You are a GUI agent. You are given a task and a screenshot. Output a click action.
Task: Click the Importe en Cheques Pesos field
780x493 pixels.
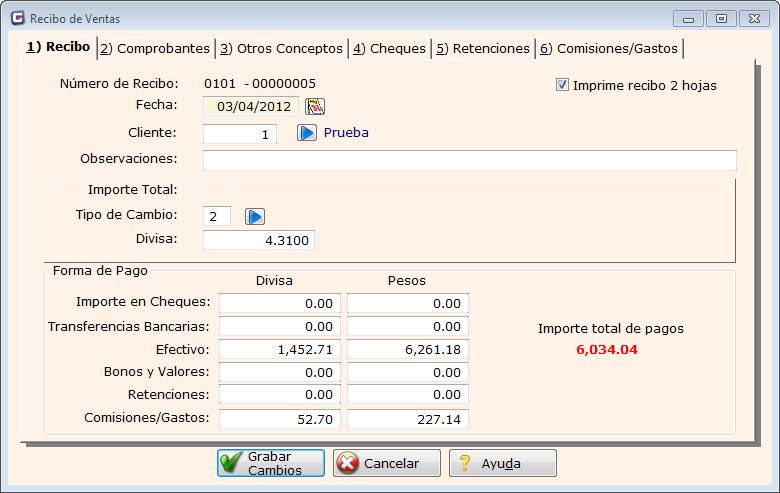pos(407,303)
